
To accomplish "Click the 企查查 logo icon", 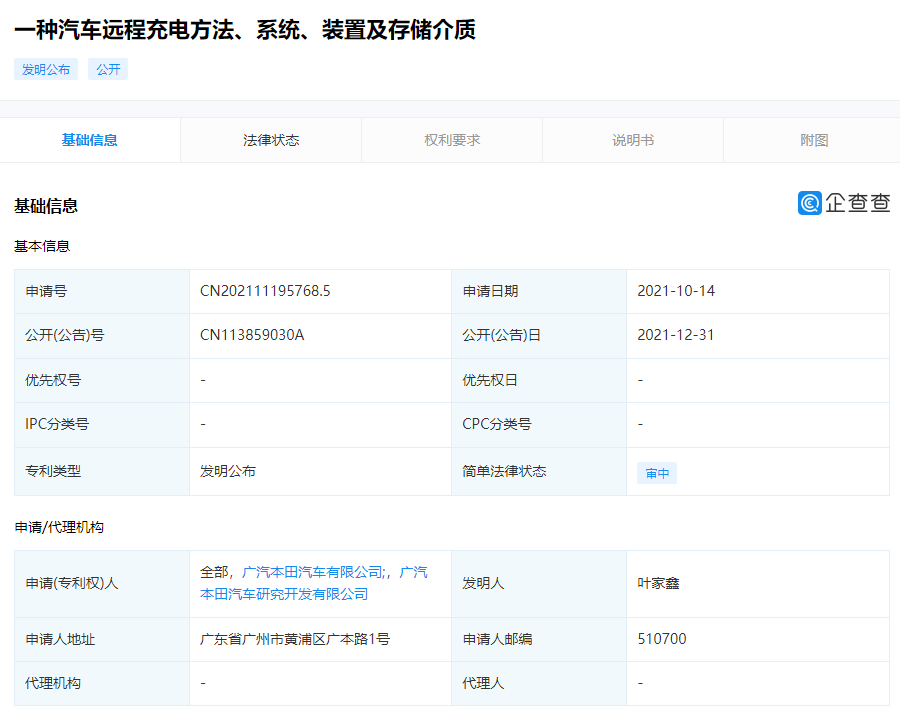I will point(810,203).
